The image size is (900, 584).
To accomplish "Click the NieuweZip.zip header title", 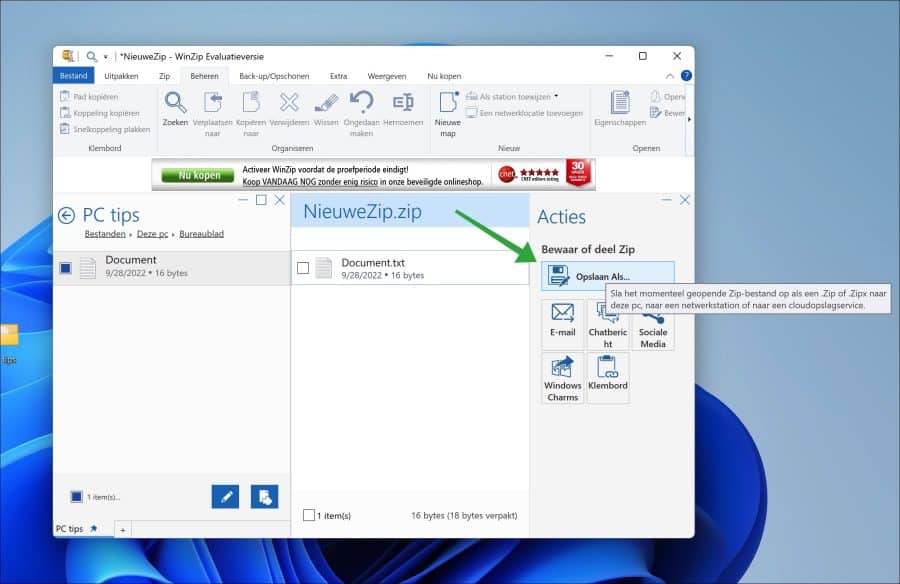I will tap(362, 211).
